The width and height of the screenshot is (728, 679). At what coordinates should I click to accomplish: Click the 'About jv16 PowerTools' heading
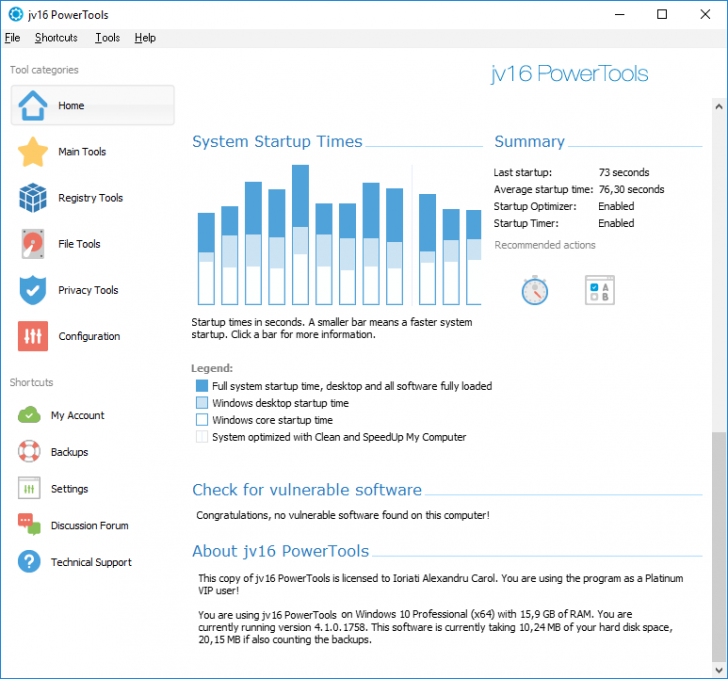pos(280,551)
